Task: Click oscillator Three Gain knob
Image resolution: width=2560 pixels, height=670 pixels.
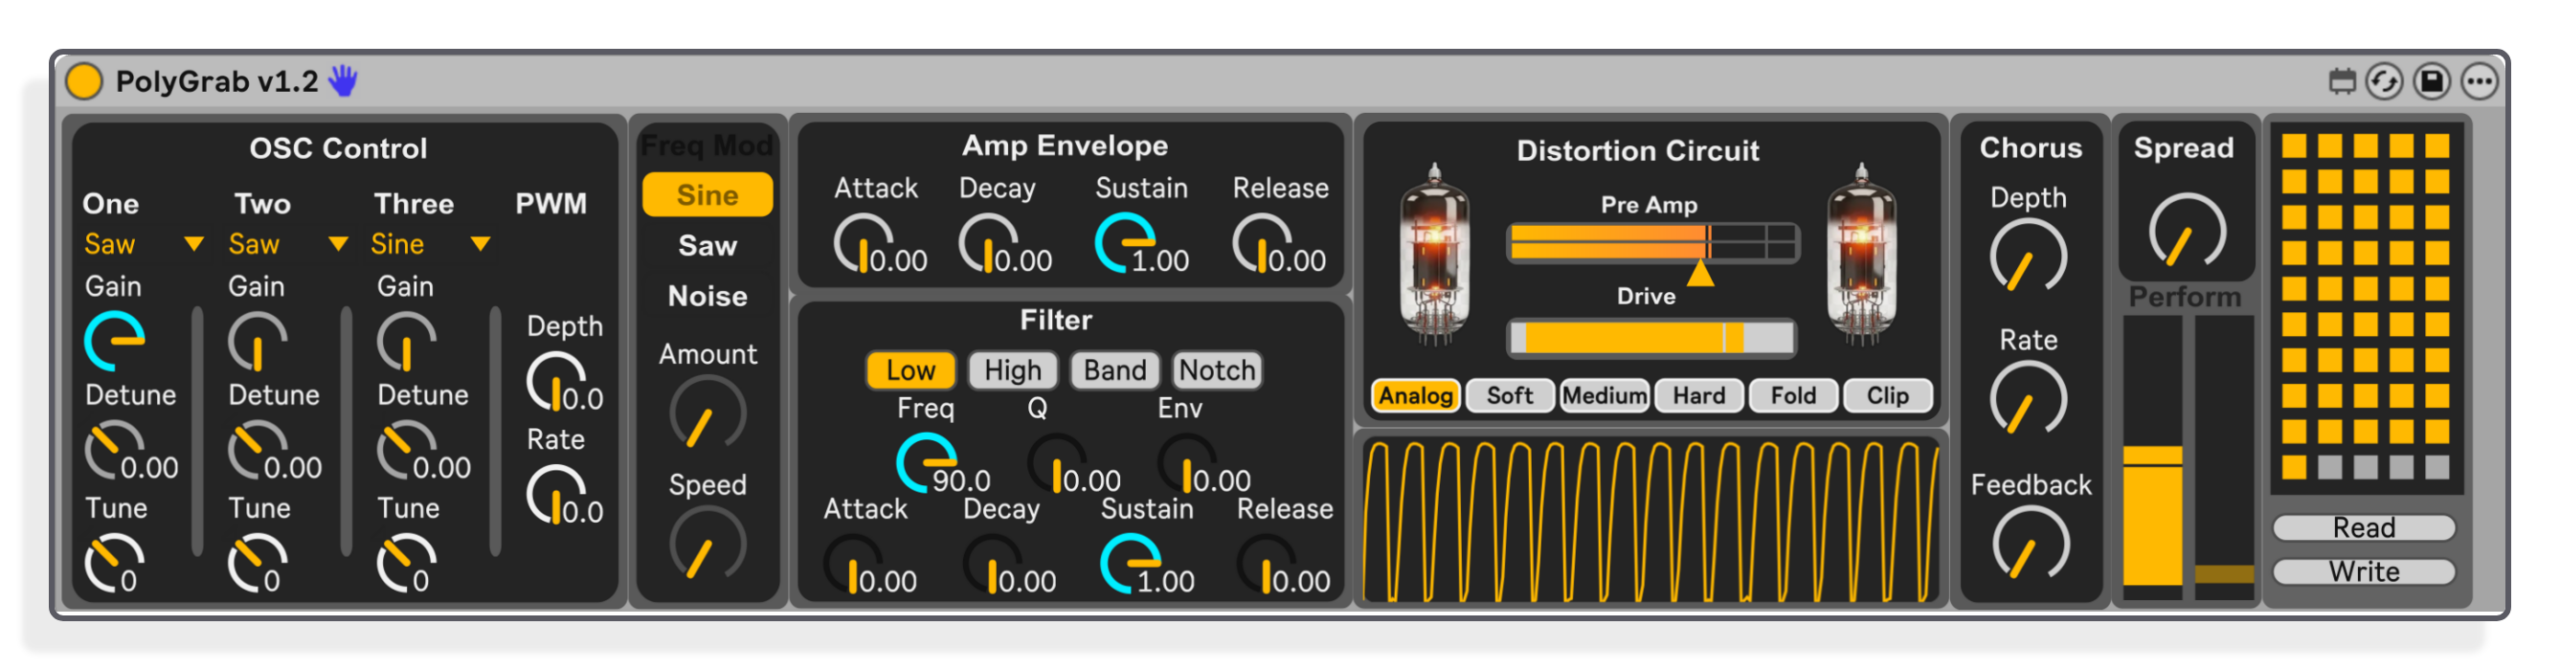Action: (x=406, y=342)
